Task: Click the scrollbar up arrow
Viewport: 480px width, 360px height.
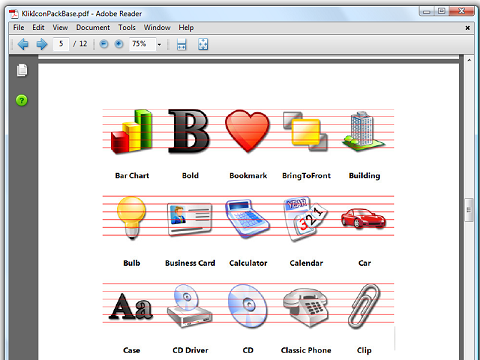Action: [469, 60]
